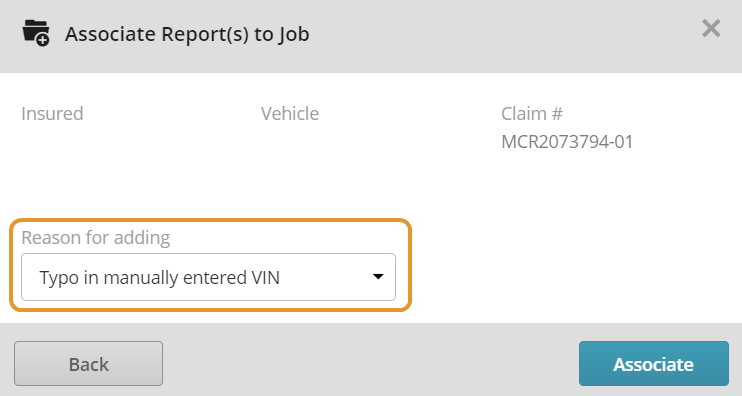Image resolution: width=742 pixels, height=396 pixels.
Task: Close the Associate Report(s) to Job dialog
Action: point(711,29)
